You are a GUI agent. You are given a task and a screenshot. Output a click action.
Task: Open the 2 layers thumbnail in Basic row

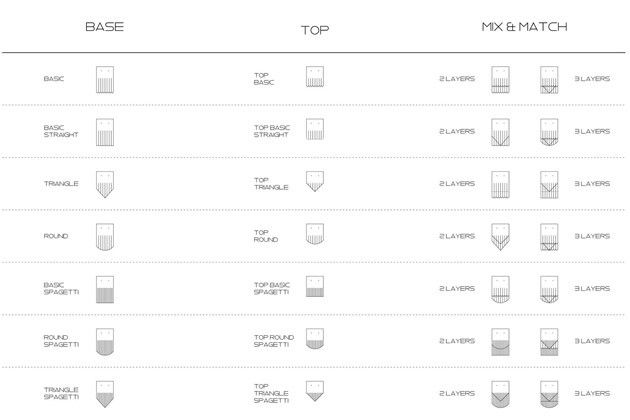[x=500, y=80]
